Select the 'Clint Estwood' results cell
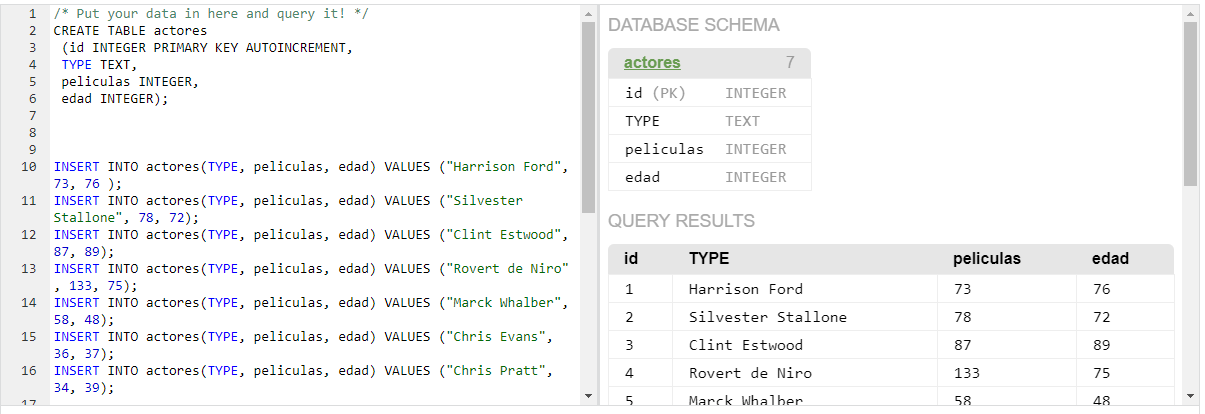 745,345
